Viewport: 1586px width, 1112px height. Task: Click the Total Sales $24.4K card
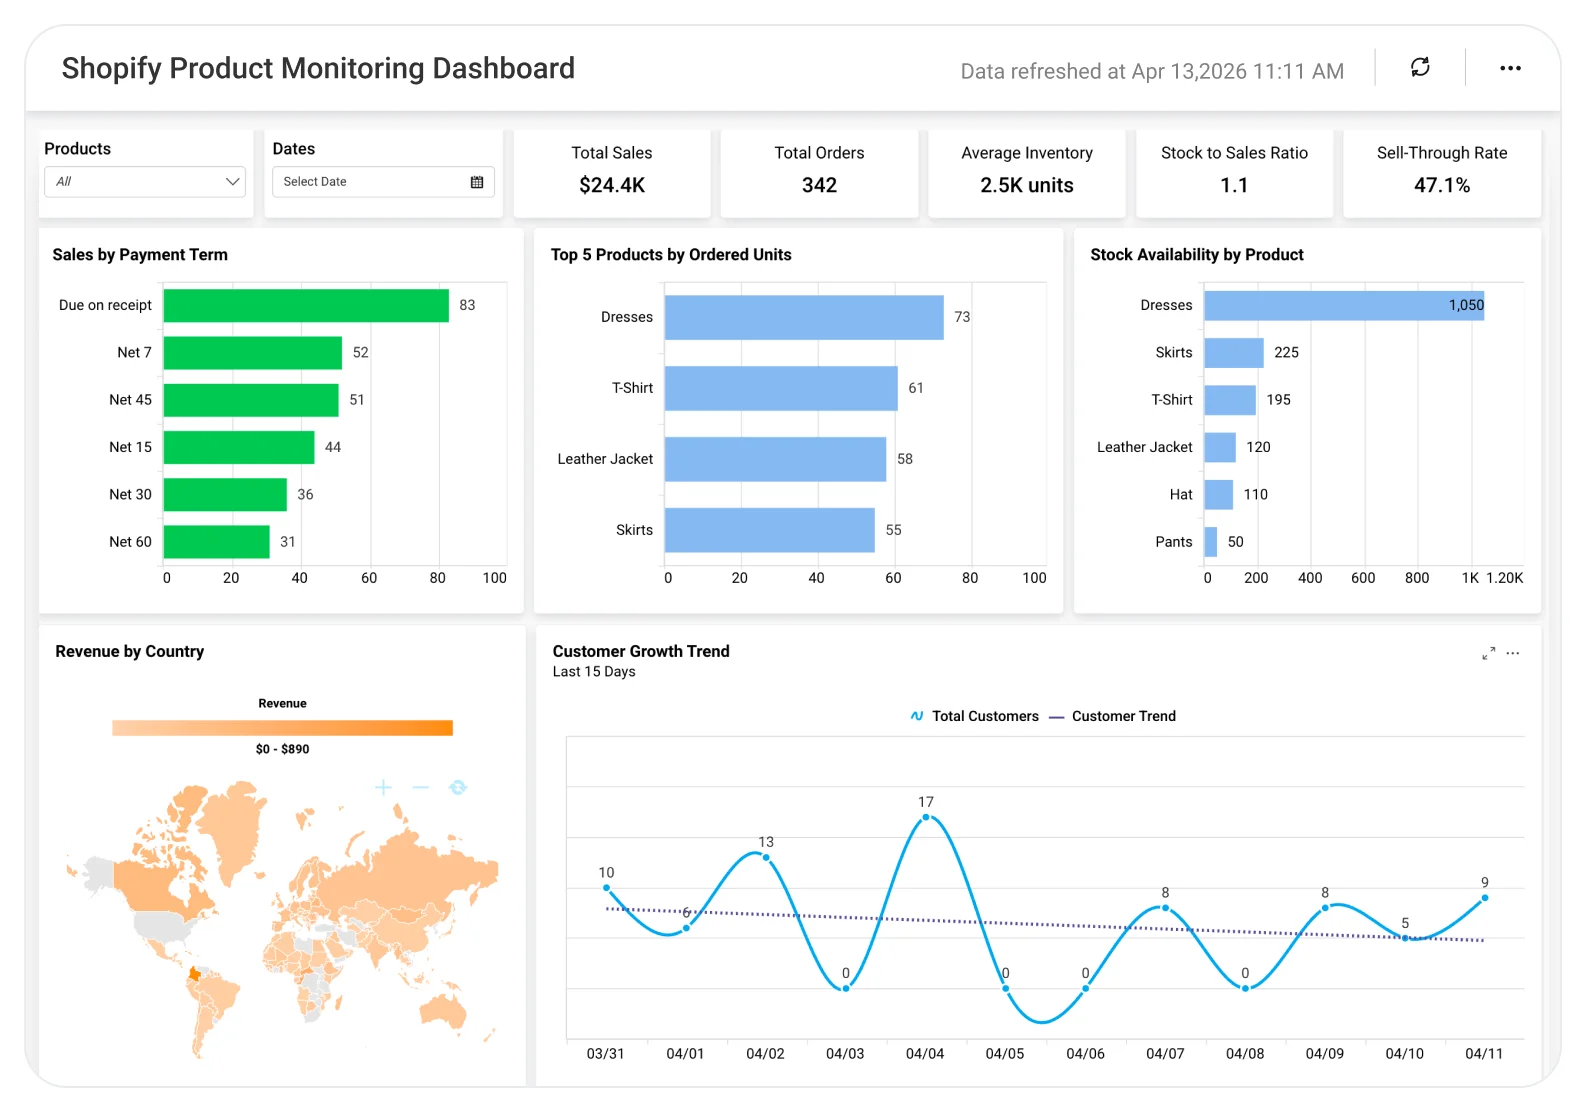612,173
